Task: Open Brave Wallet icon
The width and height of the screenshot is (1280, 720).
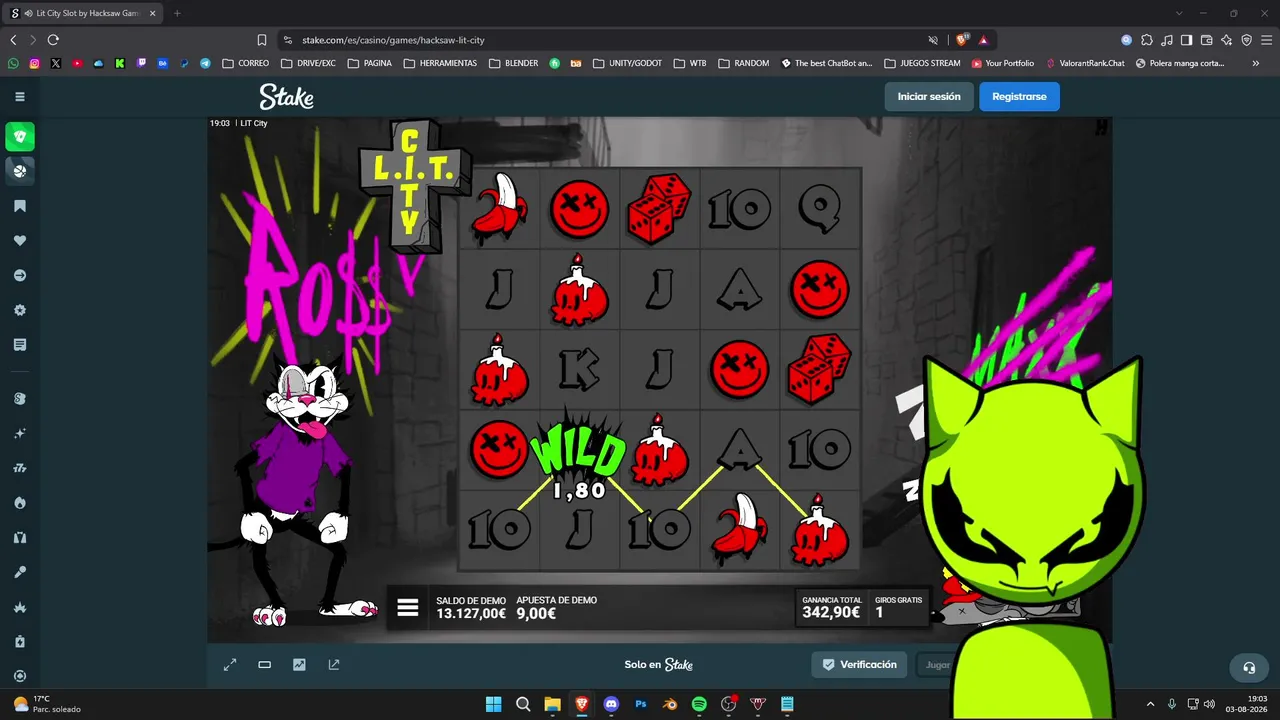Action: [1206, 40]
